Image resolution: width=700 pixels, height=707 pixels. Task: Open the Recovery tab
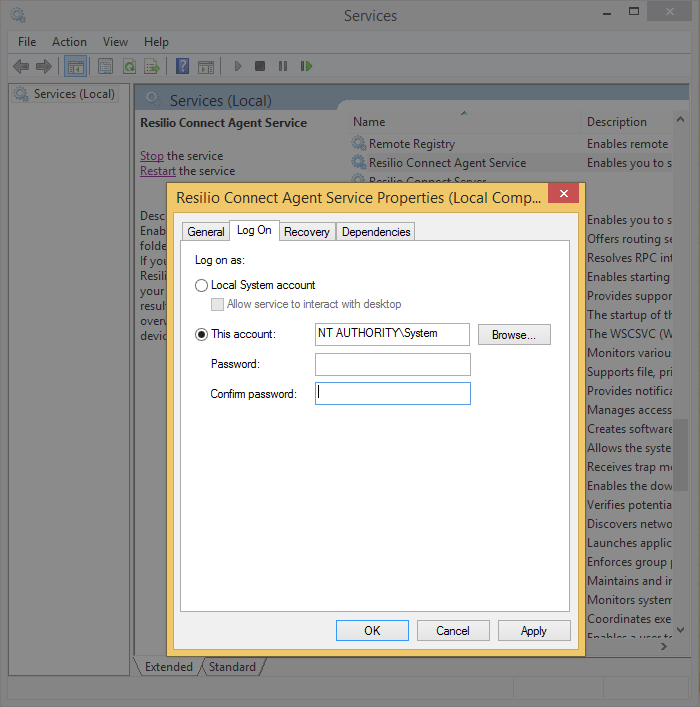point(307,231)
